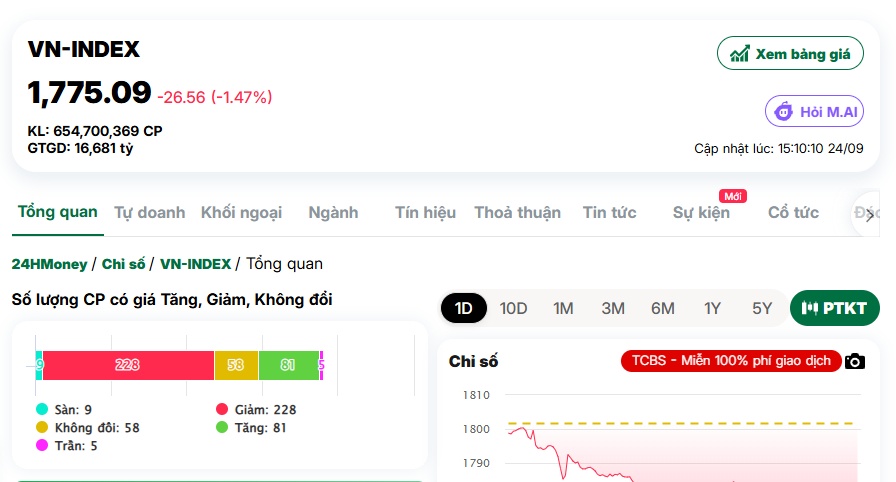Click the candlestick icon in PTKT button

tap(810, 308)
